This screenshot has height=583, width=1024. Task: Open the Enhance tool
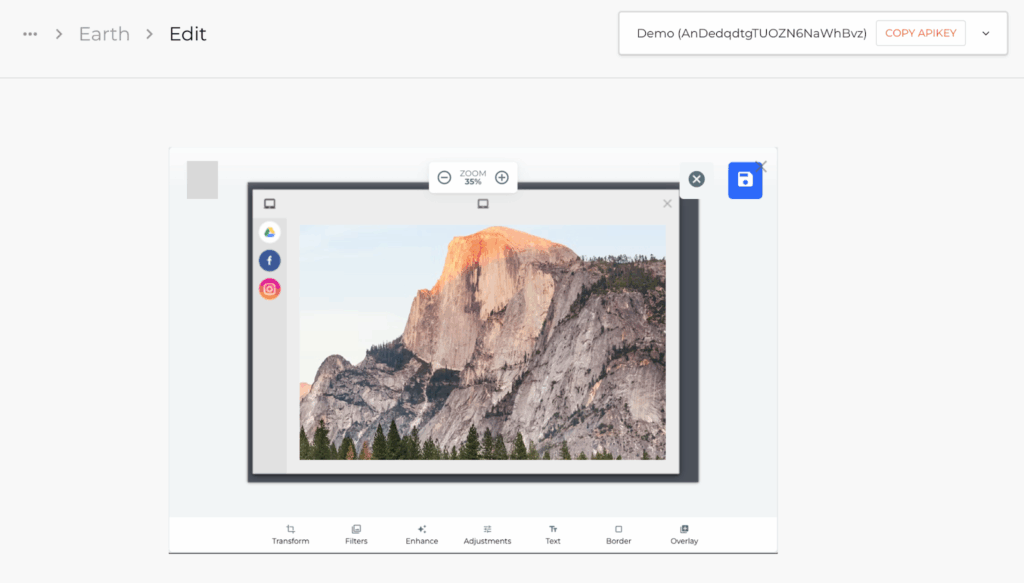click(x=422, y=534)
